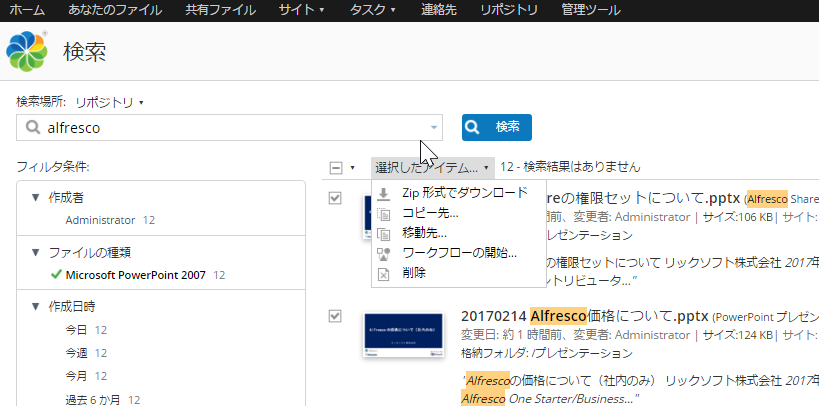The height and width of the screenshot is (406, 819).
Task: Click the blue 検索 button
Action: (x=497, y=127)
